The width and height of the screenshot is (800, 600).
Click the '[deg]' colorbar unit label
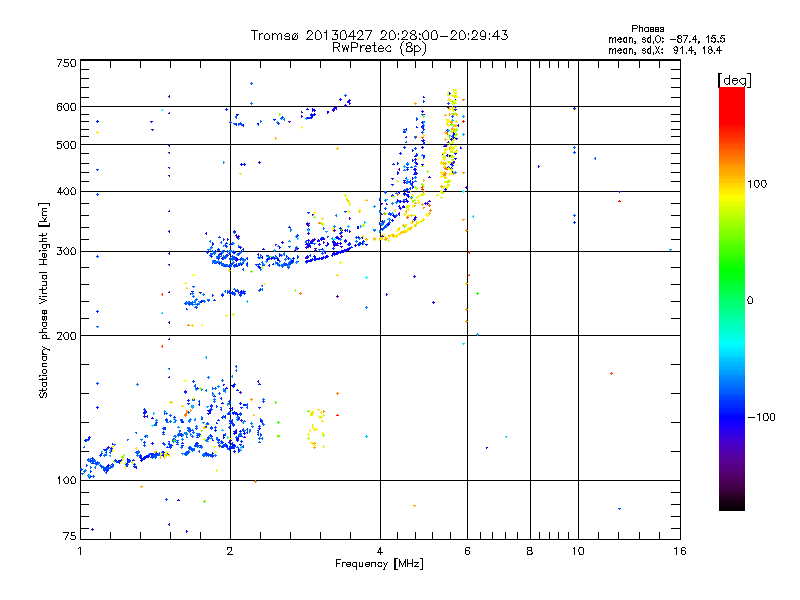tap(734, 80)
